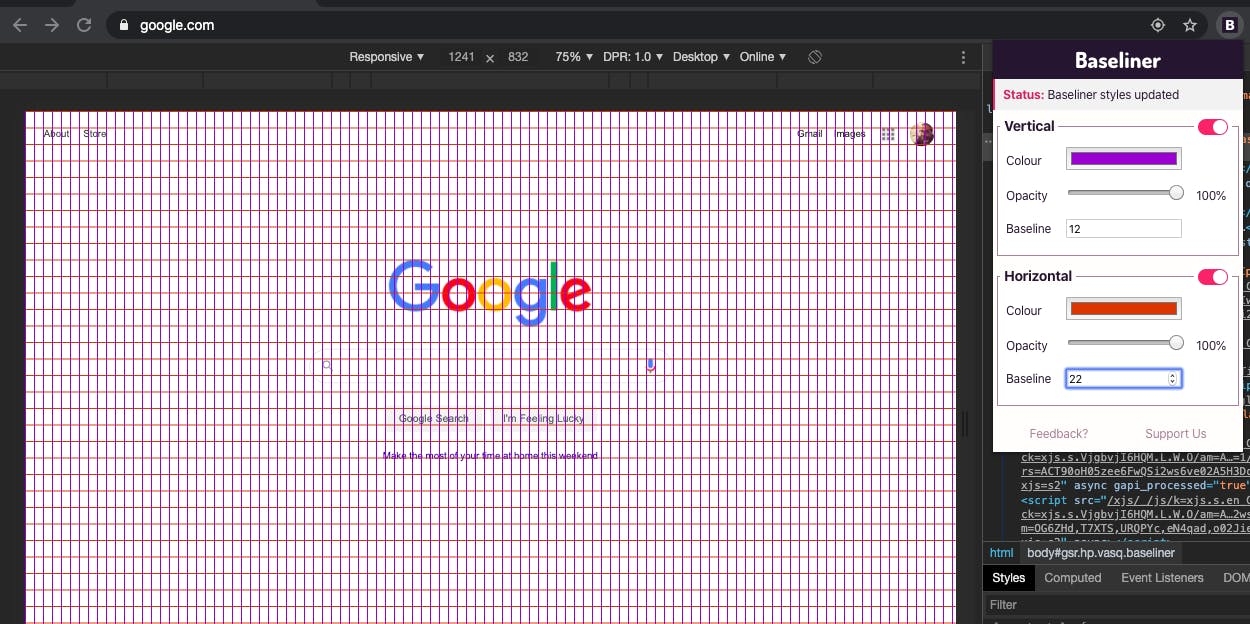Click the I'm Feeling Lucky button
1250x624 pixels.
[x=543, y=419]
